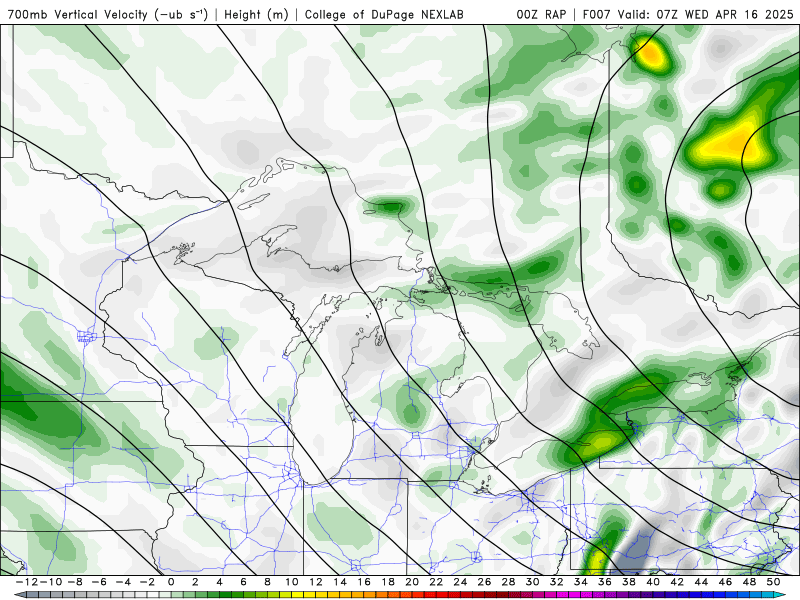Click the "10" colorbar label
Screen dimensions: 800x600
[291, 582]
